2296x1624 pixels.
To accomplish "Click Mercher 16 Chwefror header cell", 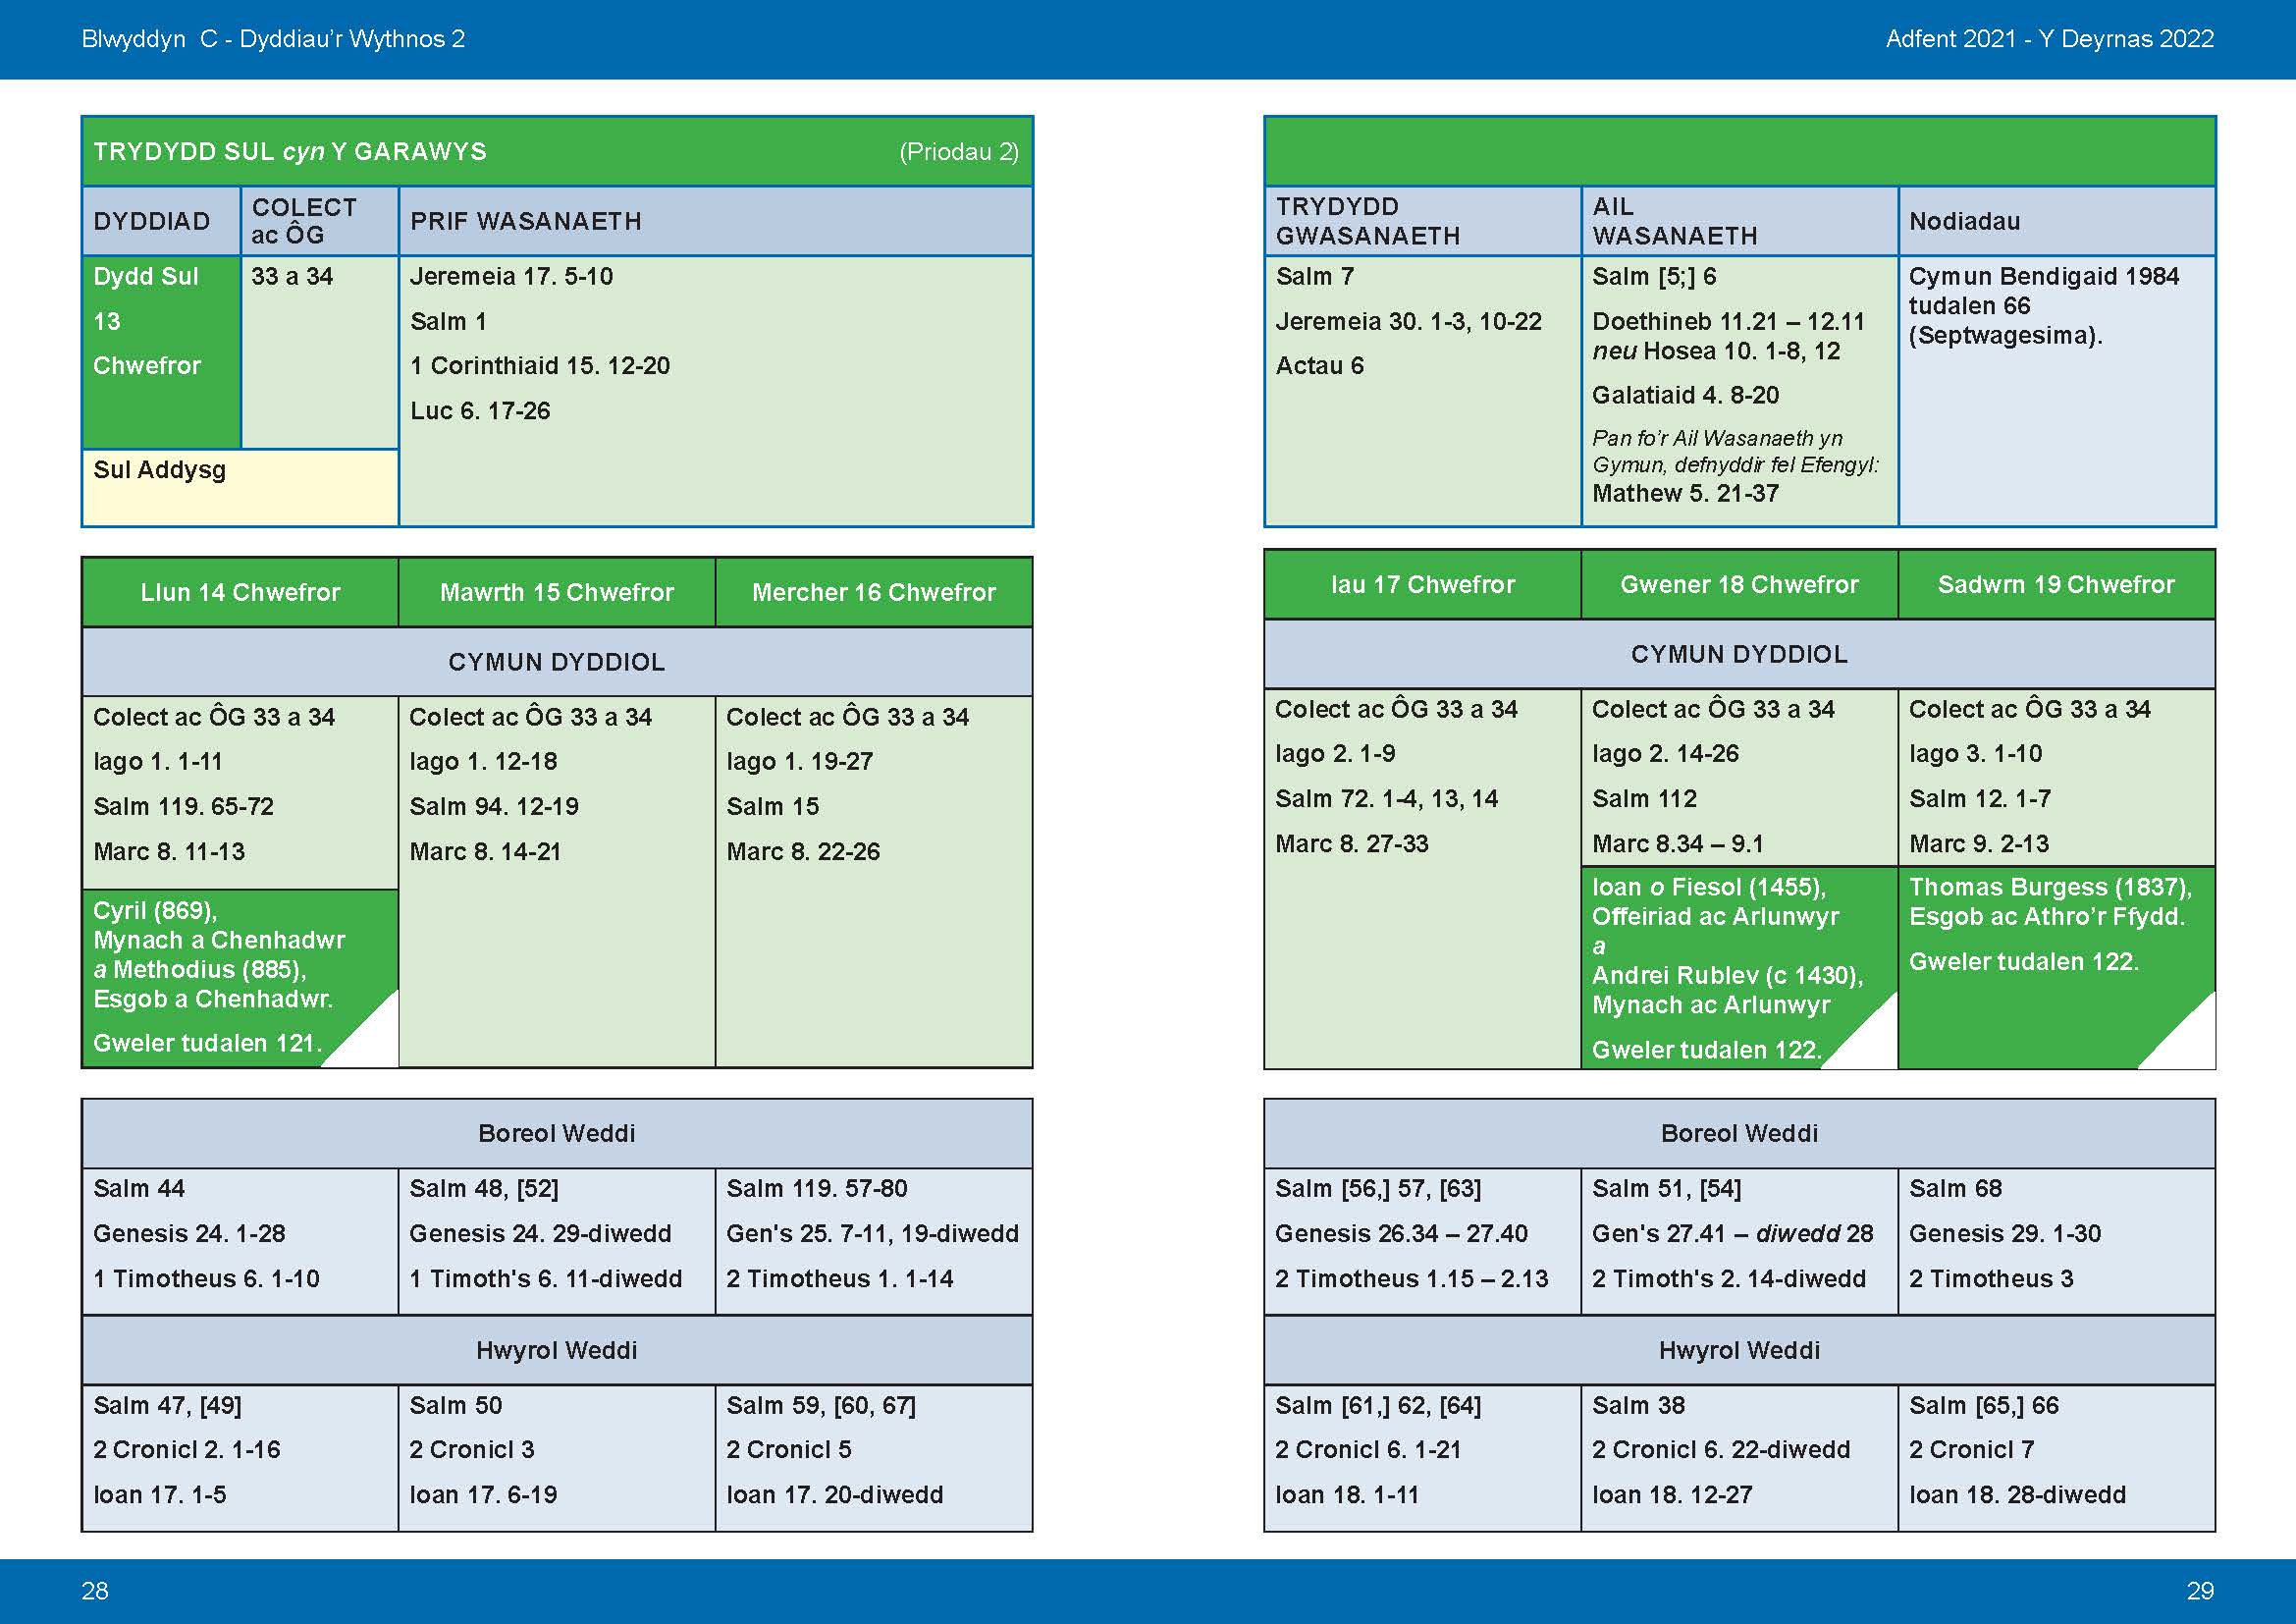I will [x=873, y=592].
